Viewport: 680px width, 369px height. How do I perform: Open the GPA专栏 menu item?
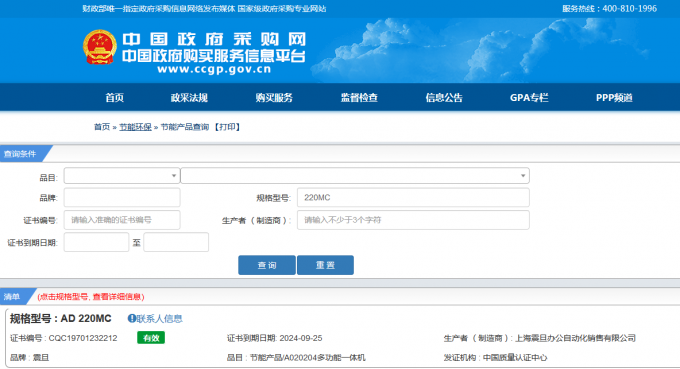529,98
